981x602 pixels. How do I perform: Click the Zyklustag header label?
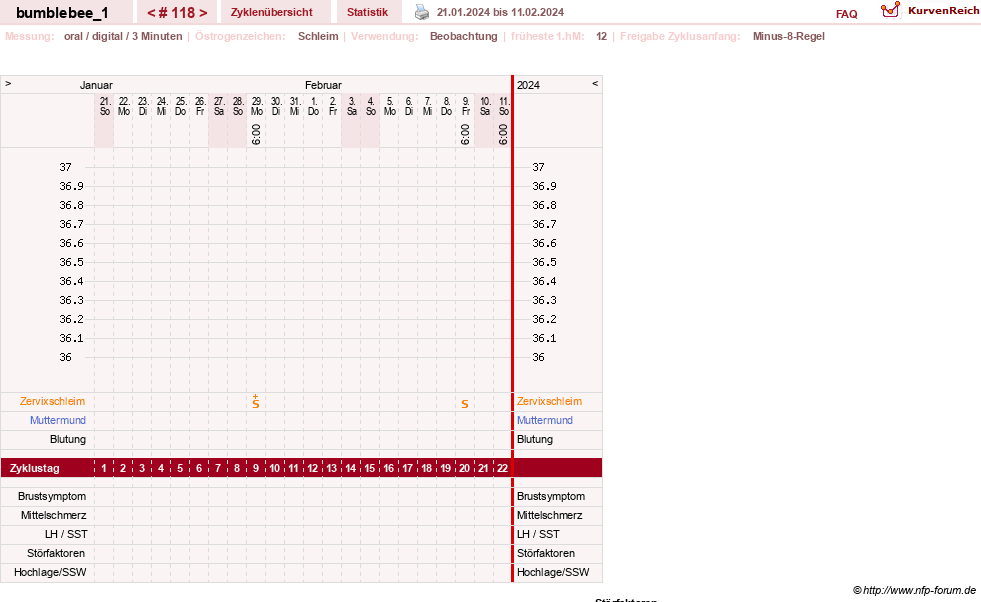[x=34, y=468]
